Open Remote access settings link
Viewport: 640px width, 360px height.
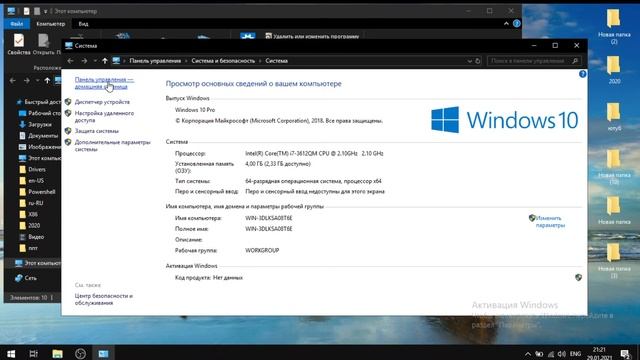click(104, 117)
